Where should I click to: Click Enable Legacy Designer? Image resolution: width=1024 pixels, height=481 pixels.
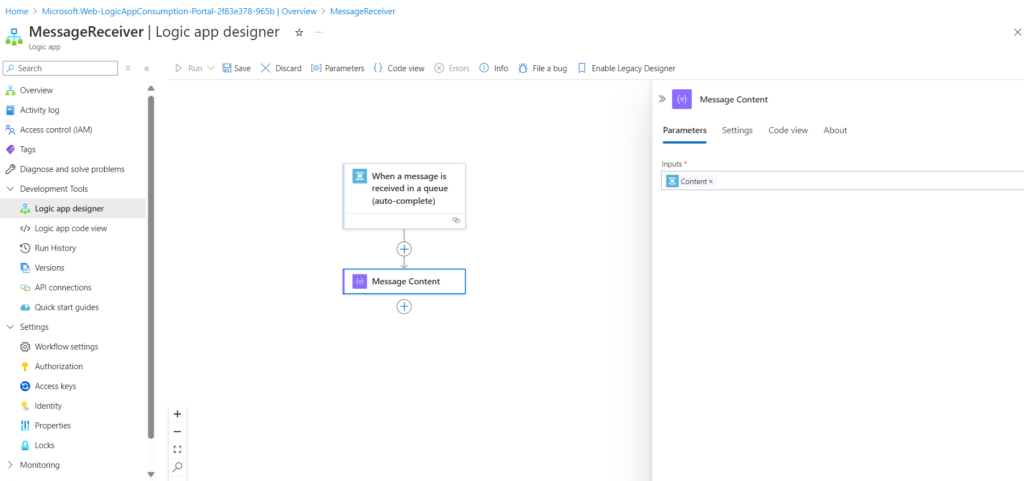tap(626, 68)
